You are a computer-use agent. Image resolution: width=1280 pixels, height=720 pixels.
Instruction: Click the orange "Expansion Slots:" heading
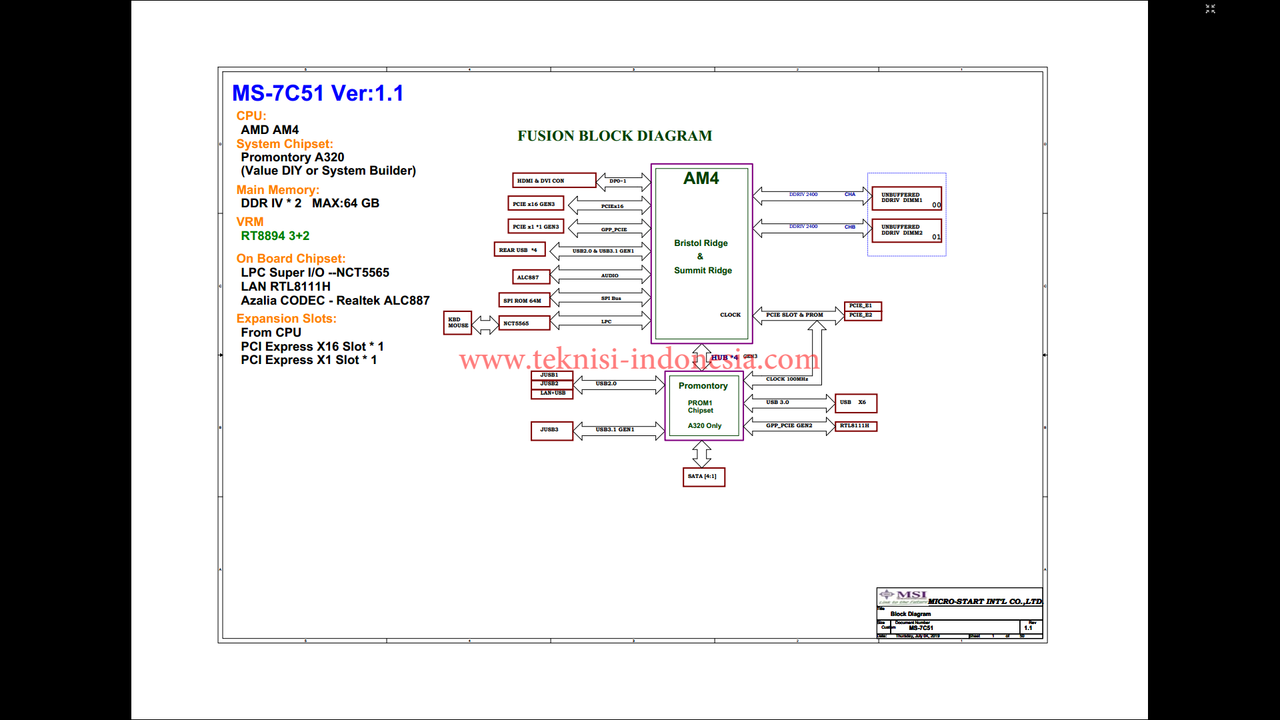click(x=286, y=319)
